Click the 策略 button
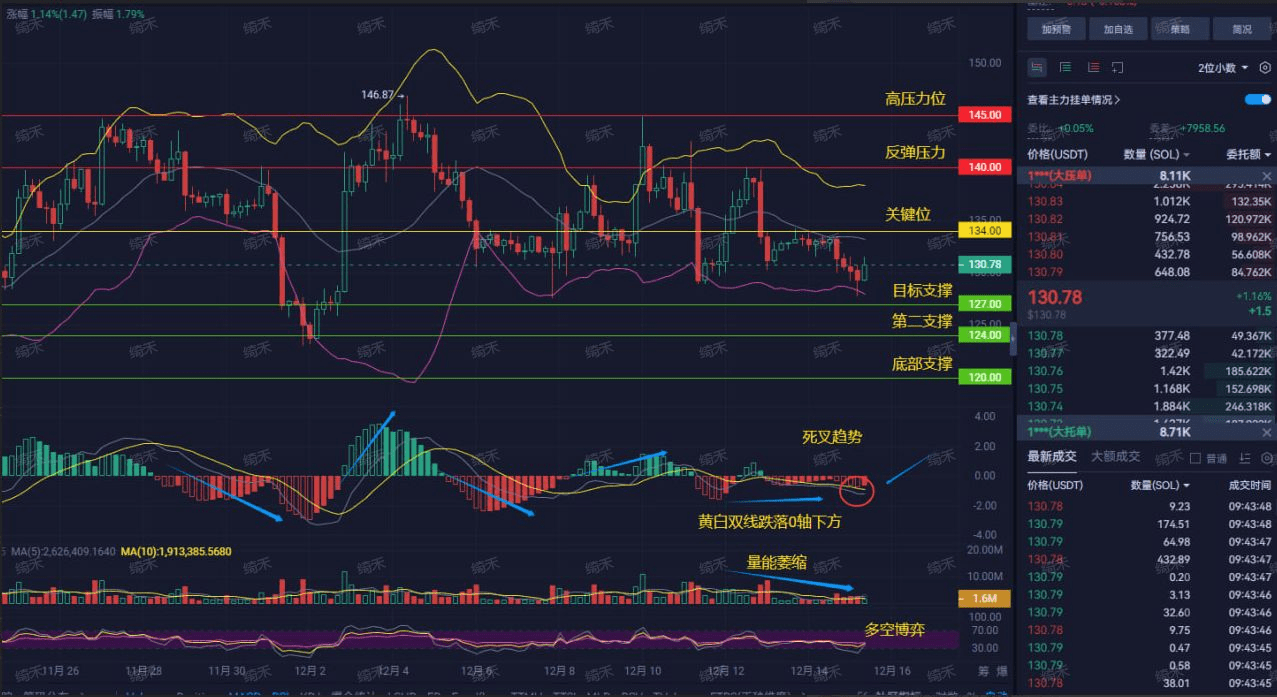1277x697 pixels. point(1180,29)
